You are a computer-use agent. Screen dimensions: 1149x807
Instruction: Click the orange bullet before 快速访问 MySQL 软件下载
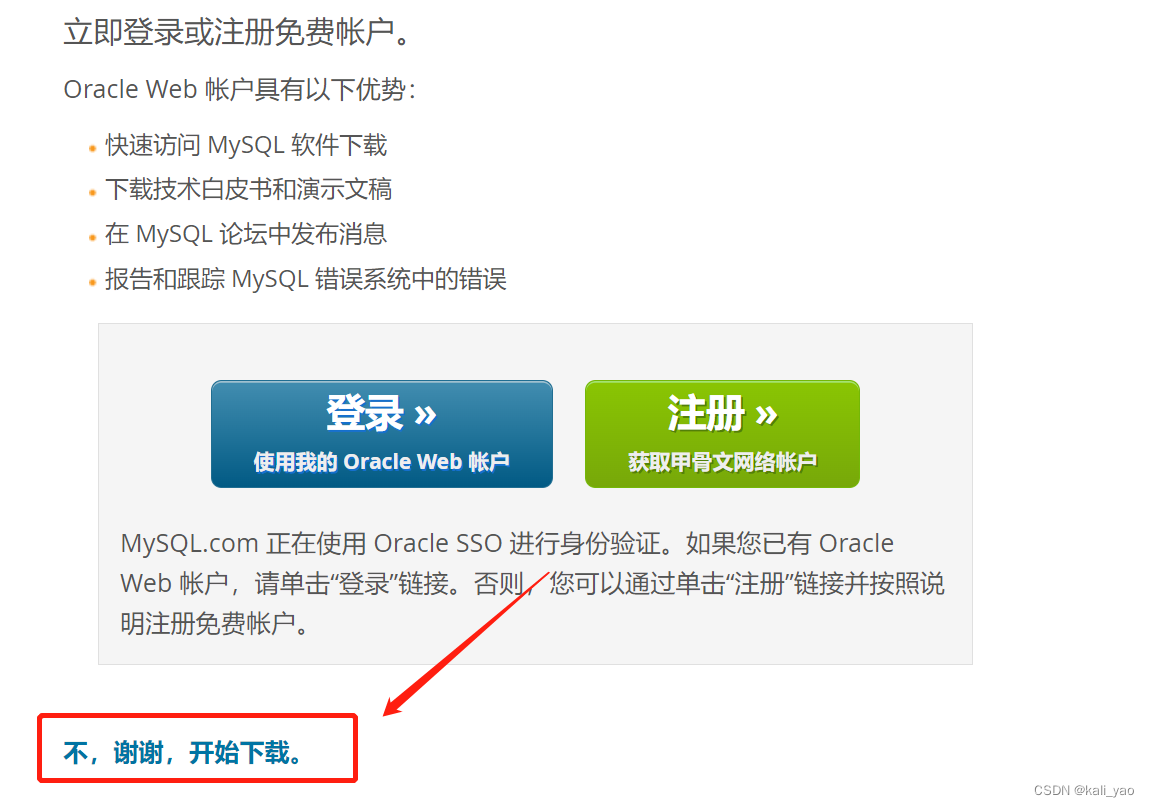tap(92, 148)
